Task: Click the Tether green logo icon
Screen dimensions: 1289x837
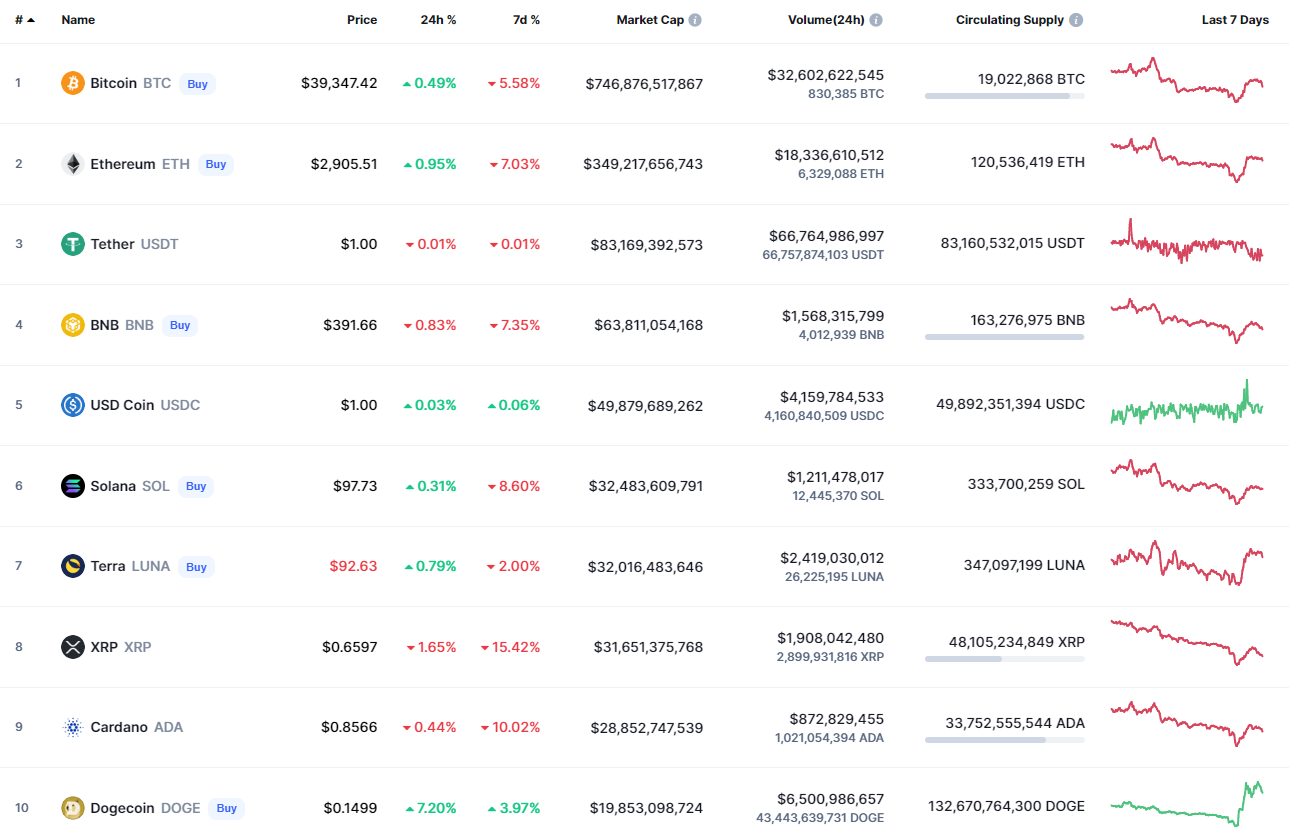Action: pos(73,244)
